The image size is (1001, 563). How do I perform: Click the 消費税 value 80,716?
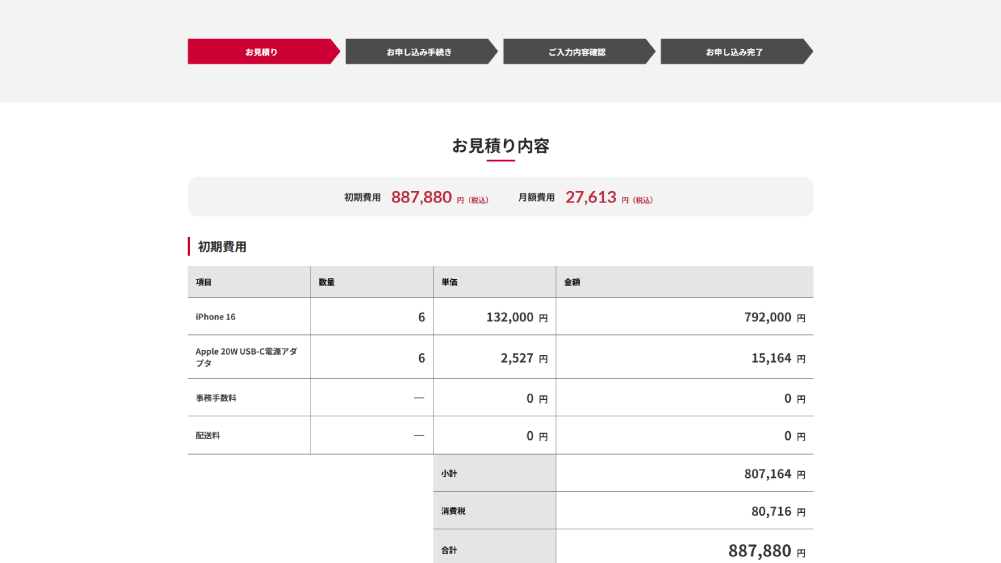coord(771,511)
